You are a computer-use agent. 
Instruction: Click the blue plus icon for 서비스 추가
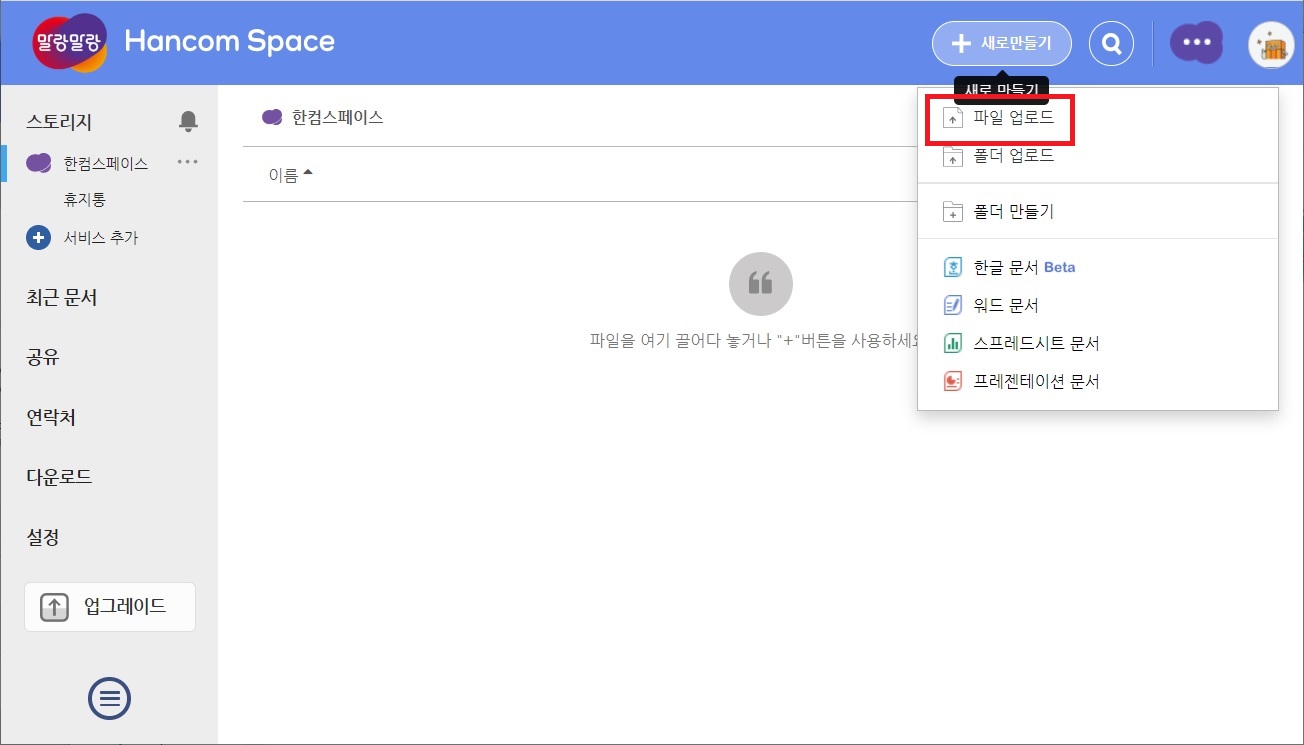(x=38, y=238)
